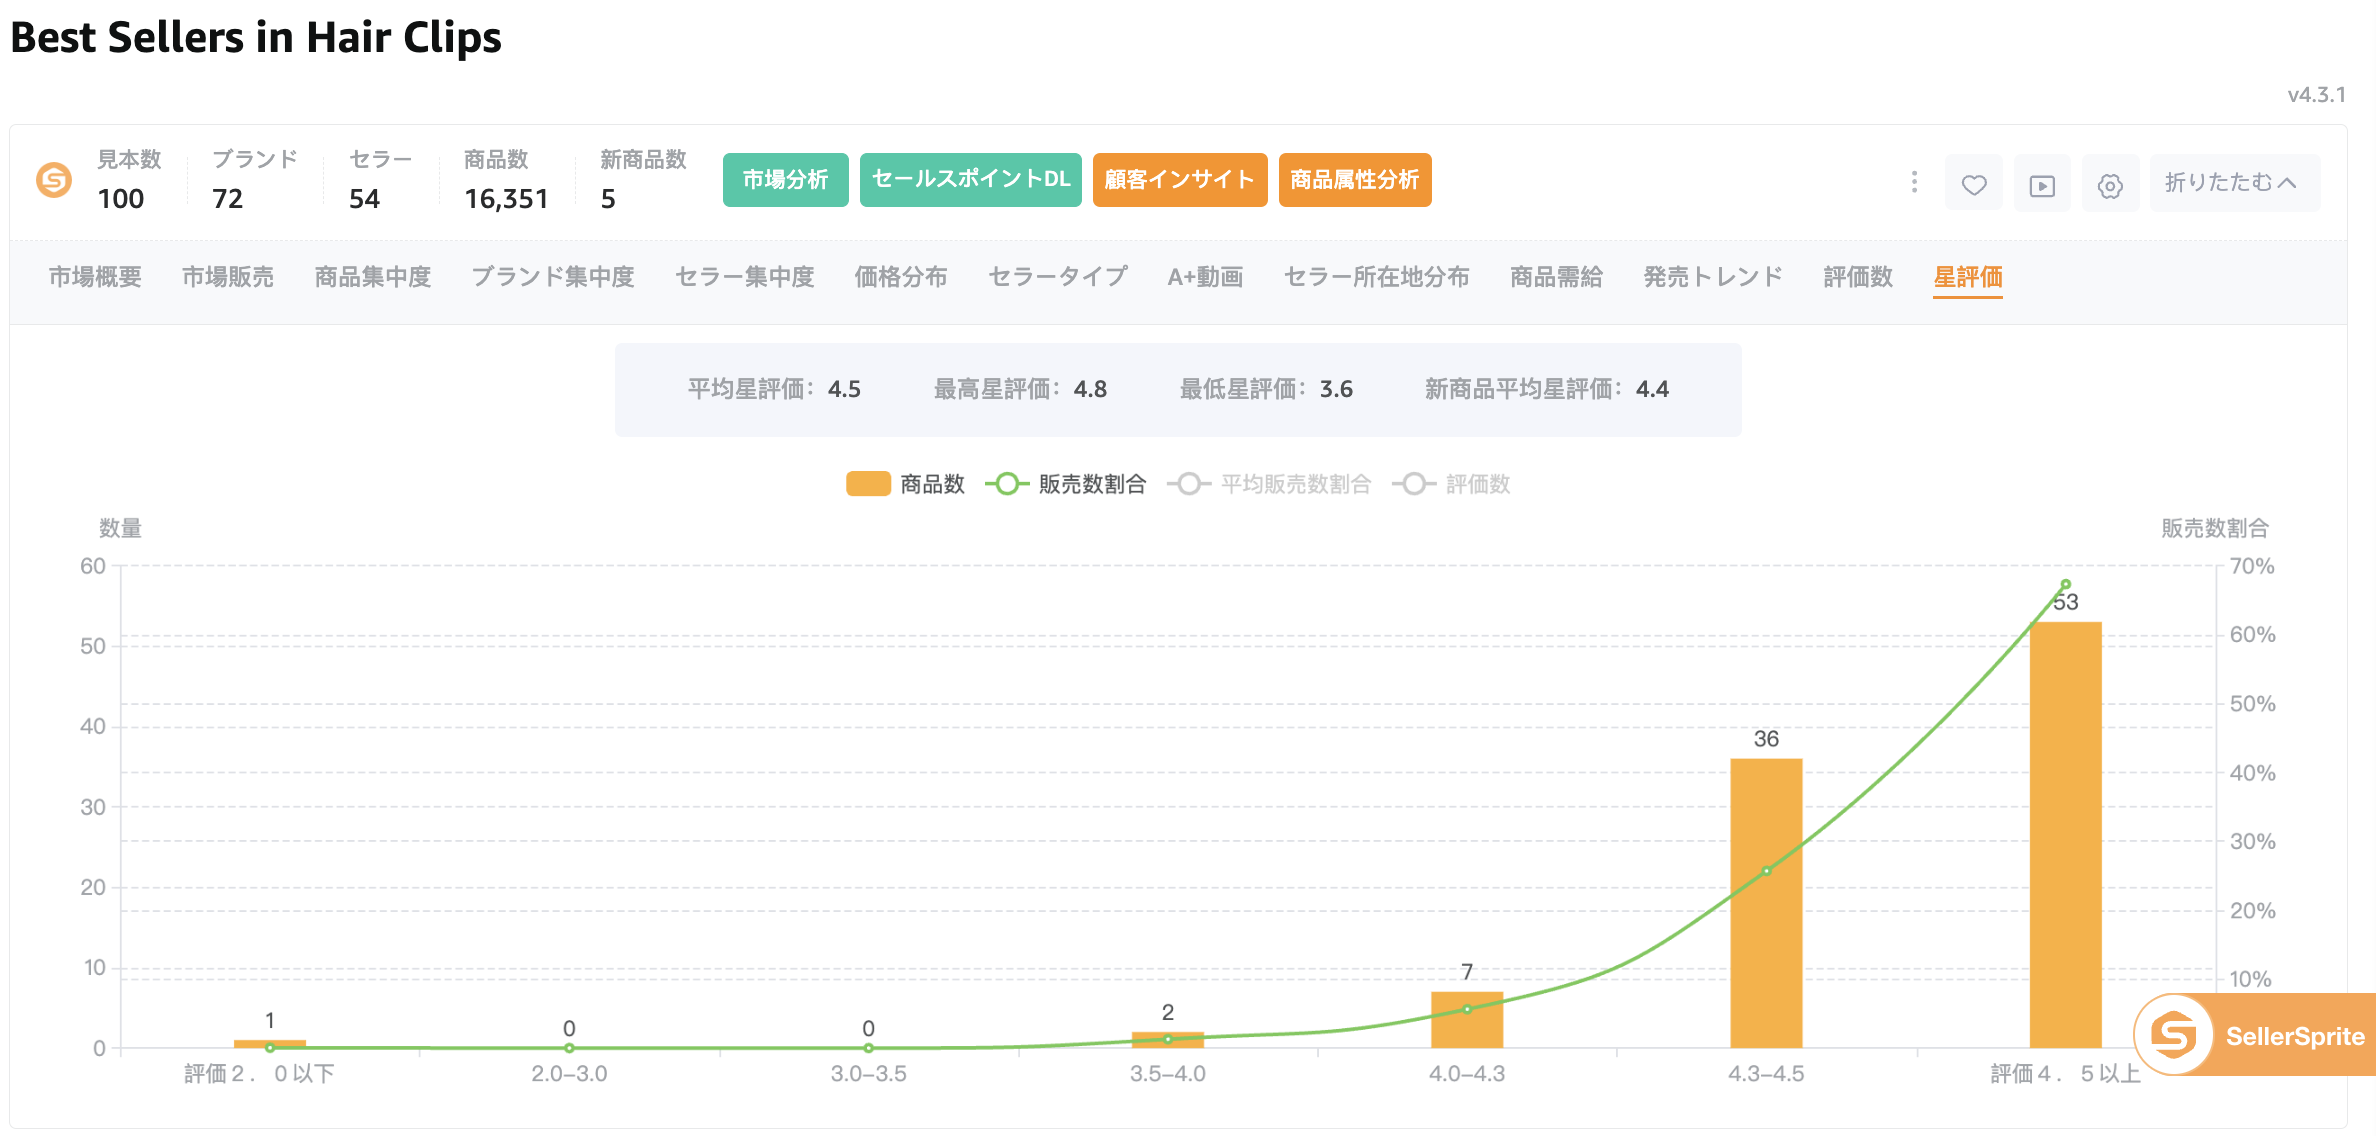Viewport: 2376px width, 1136px height.
Task: Open 商品属性分析 orange button
Action: point(1355,180)
